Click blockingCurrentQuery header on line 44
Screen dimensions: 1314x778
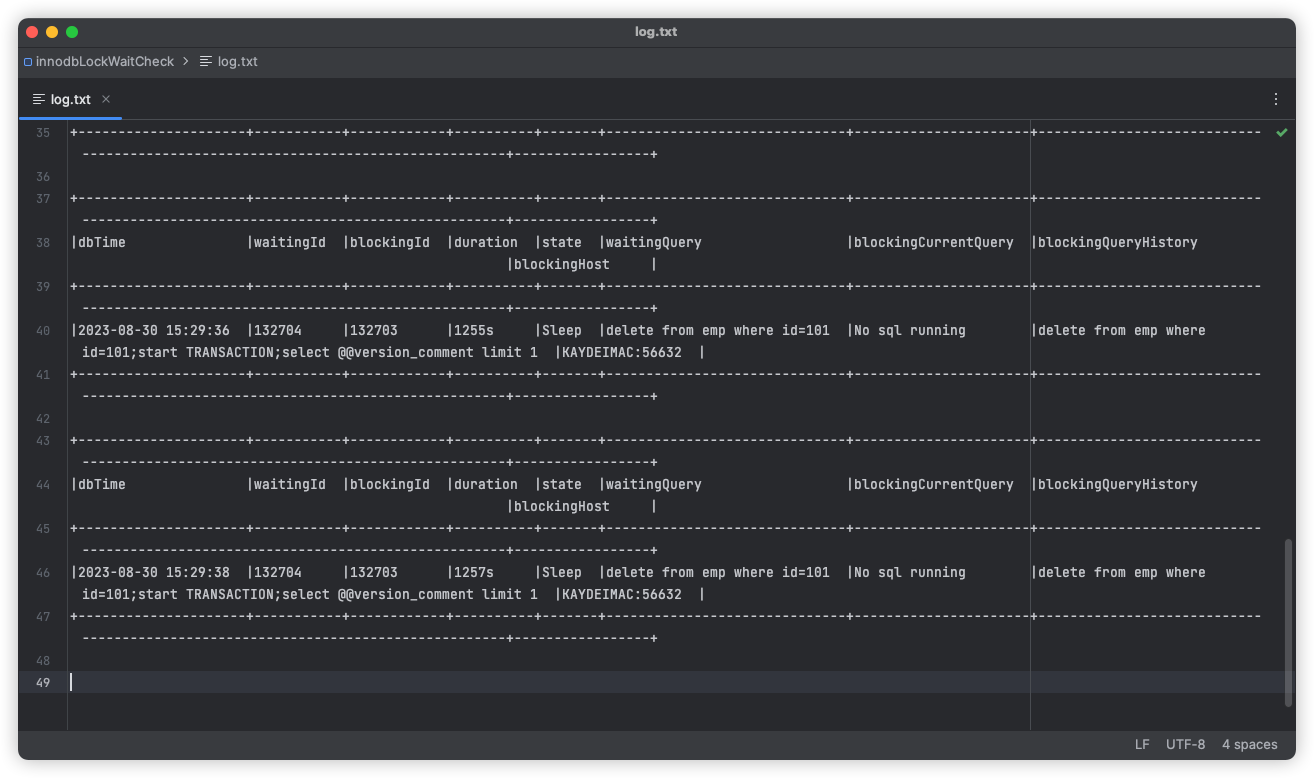[934, 484]
